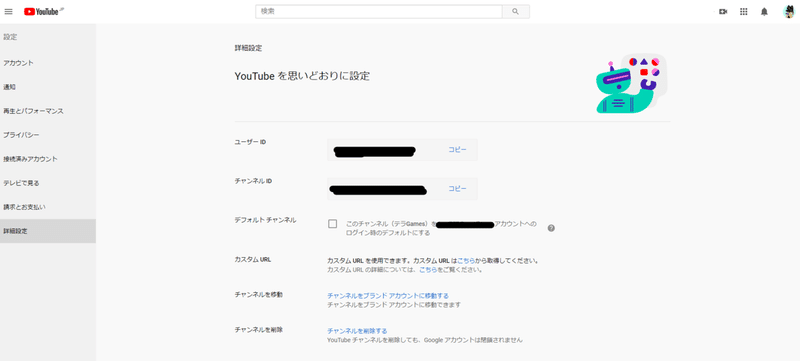The image size is (800, 361).
Task: Click text about Google アカウント not closing
Action: point(425,340)
